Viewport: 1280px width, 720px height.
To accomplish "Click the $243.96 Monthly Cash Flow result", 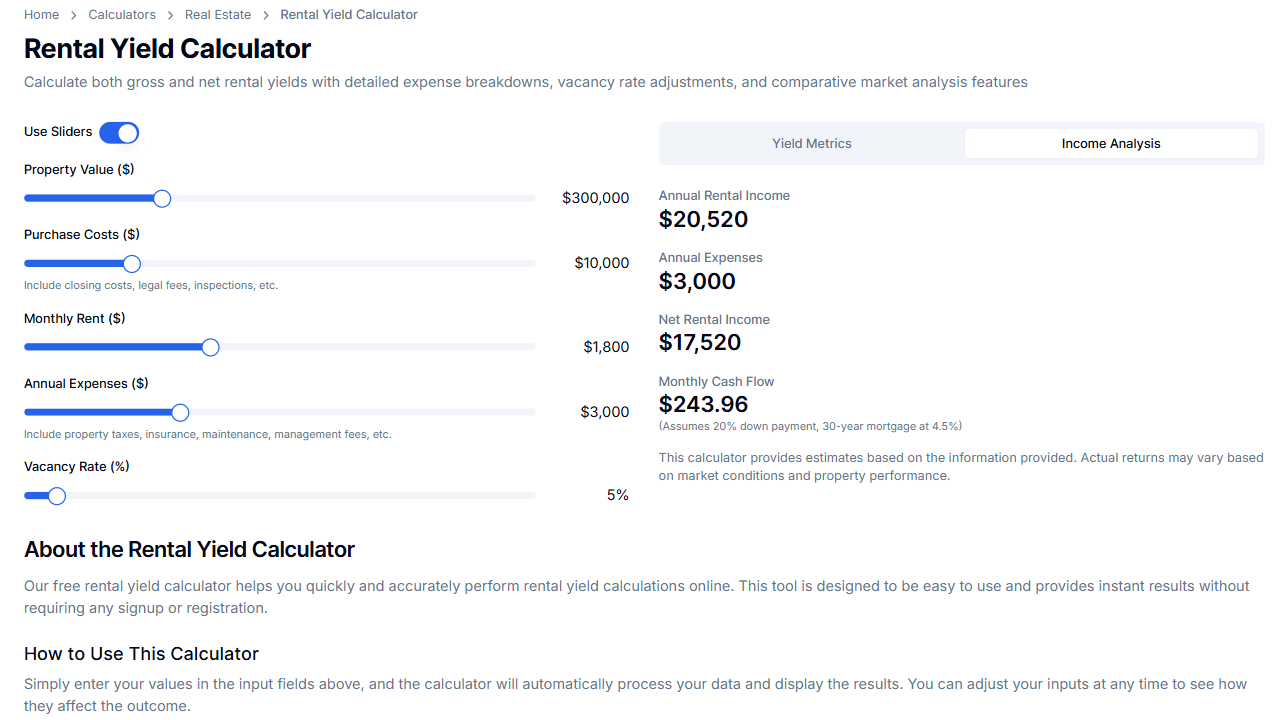I will pos(703,405).
